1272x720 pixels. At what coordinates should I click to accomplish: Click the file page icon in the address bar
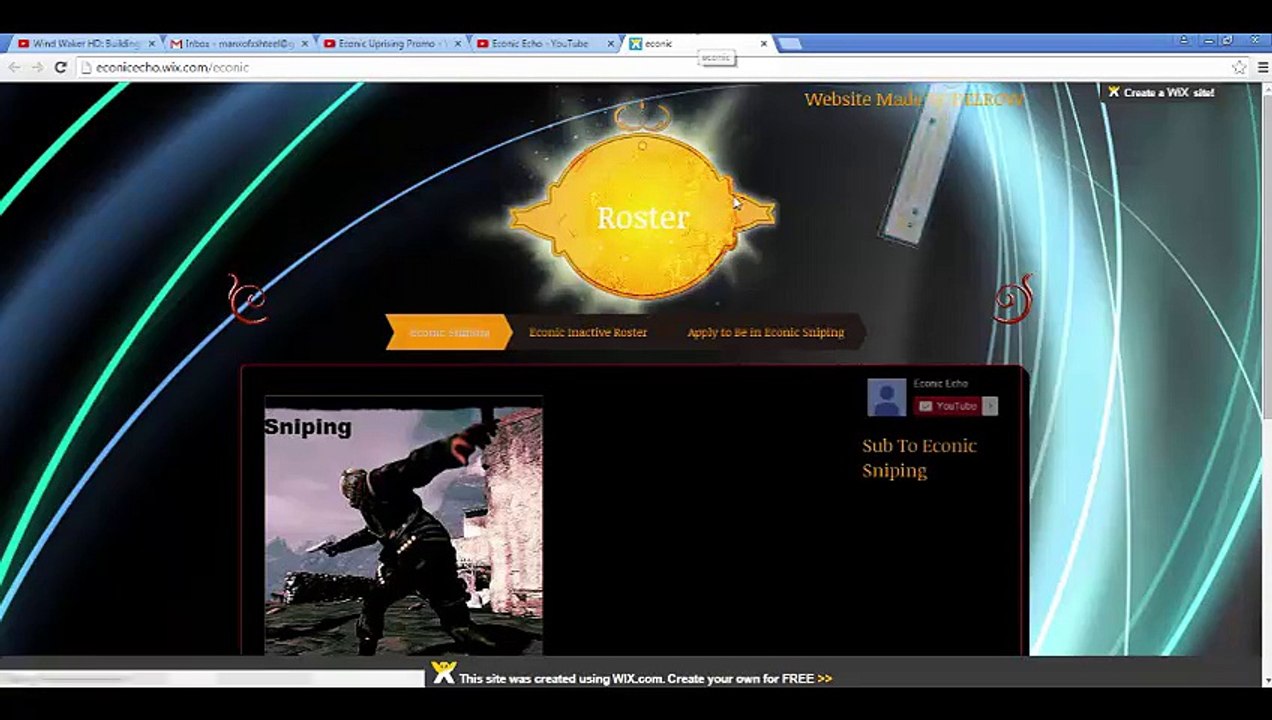(86, 67)
